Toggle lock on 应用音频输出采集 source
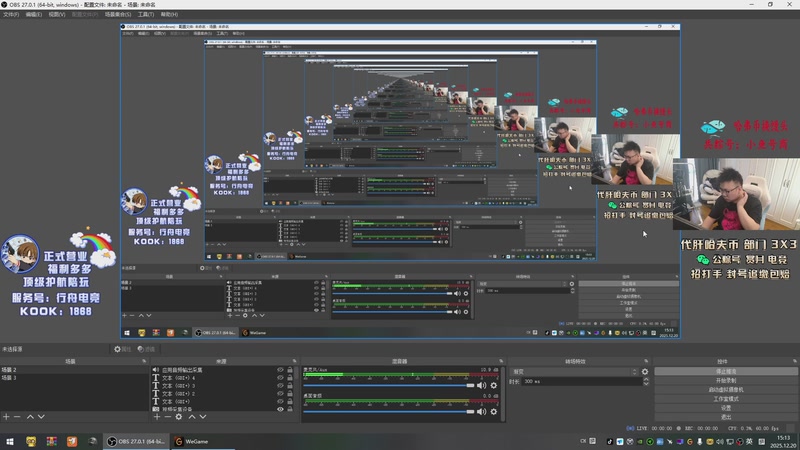The image size is (800, 450). point(290,370)
